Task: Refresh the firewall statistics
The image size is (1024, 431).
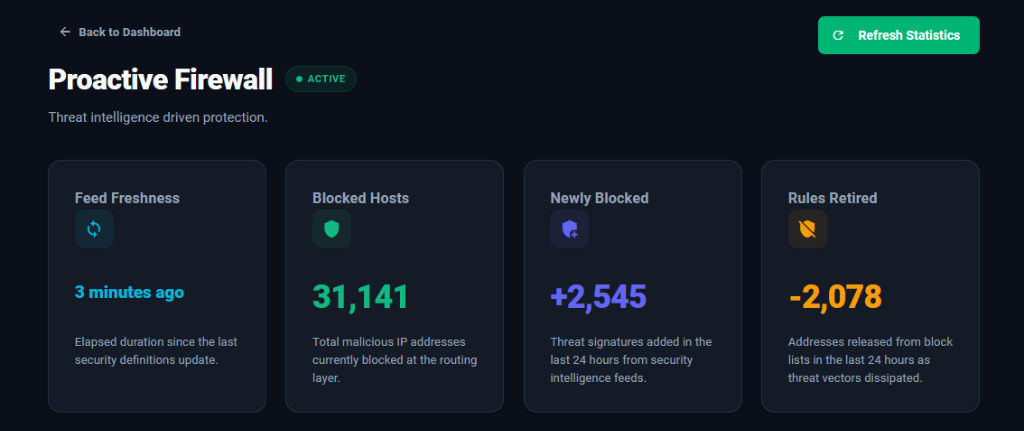Action: 899,35
